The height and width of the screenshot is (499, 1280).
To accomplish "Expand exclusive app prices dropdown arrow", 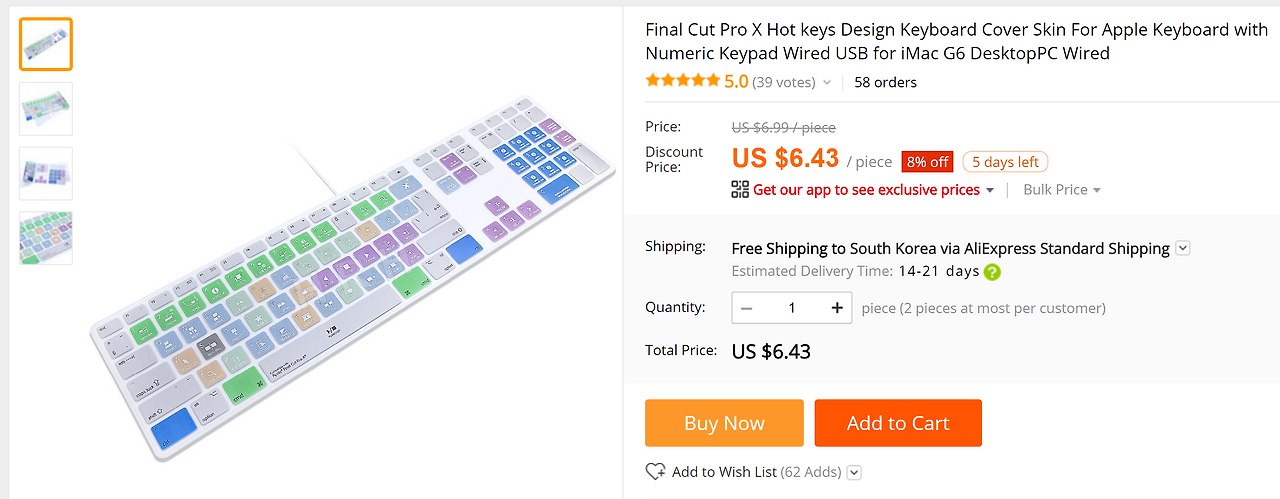I will coord(990,190).
